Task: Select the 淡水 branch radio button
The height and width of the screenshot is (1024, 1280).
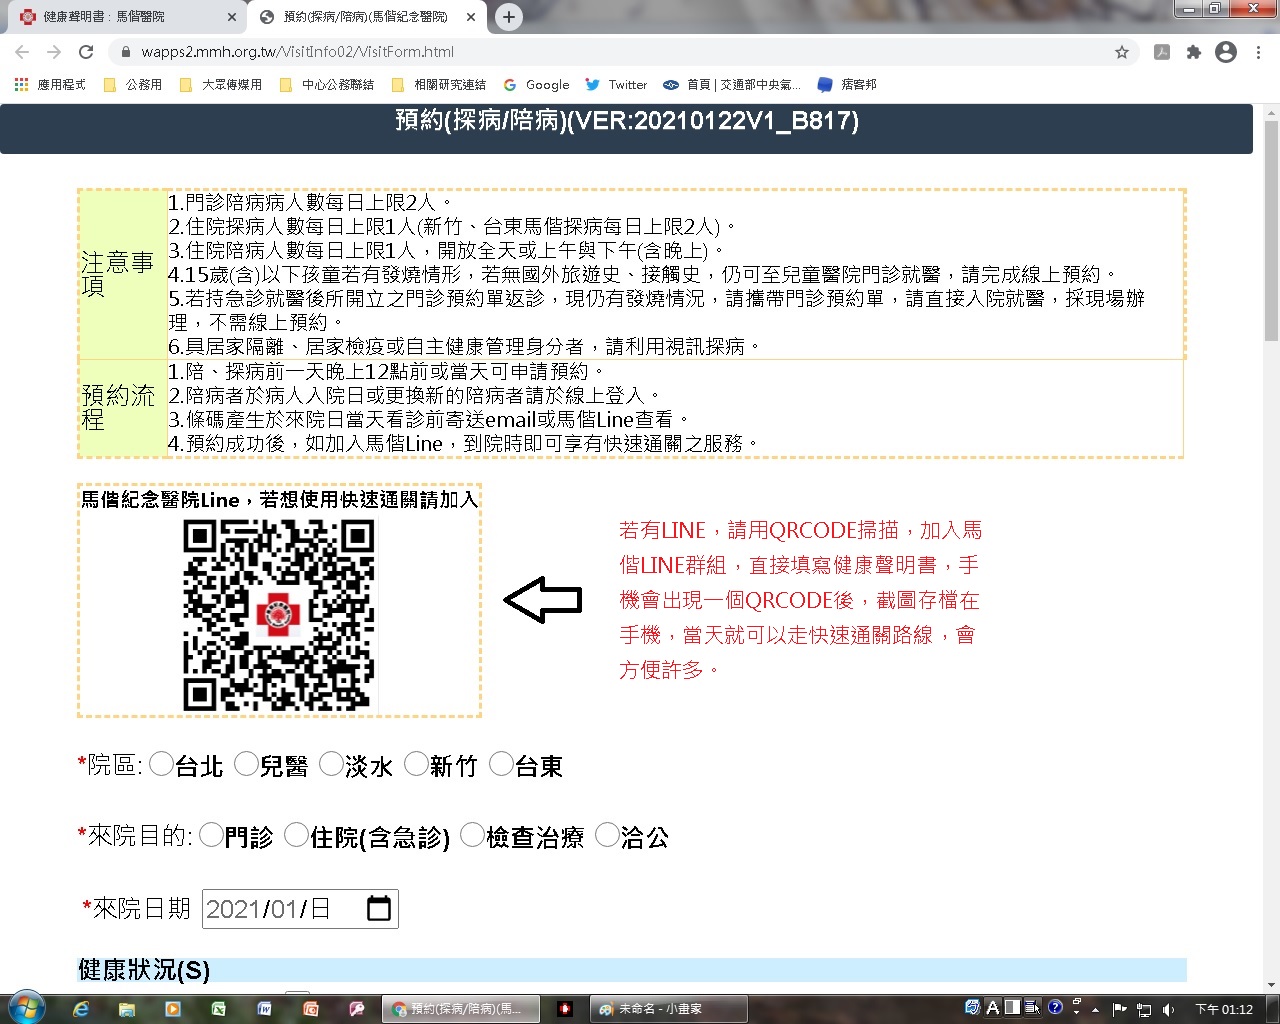Action: (331, 765)
